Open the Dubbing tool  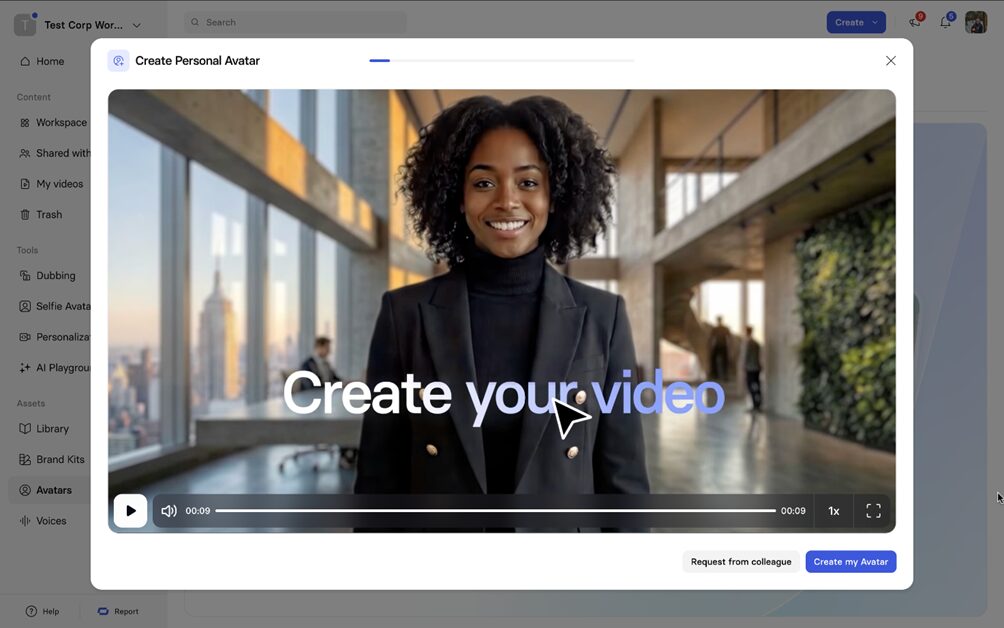click(x=55, y=276)
